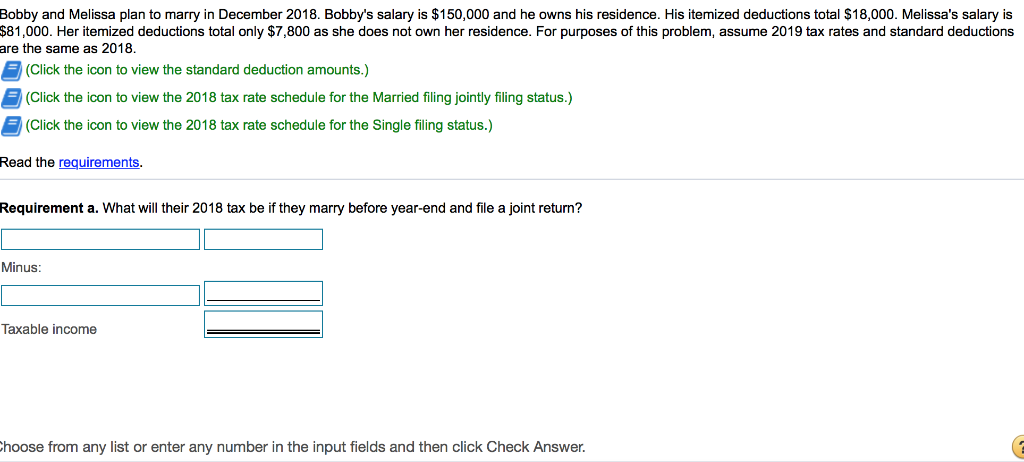Click the first-row amount input field
1024x462 pixels.
263,240
